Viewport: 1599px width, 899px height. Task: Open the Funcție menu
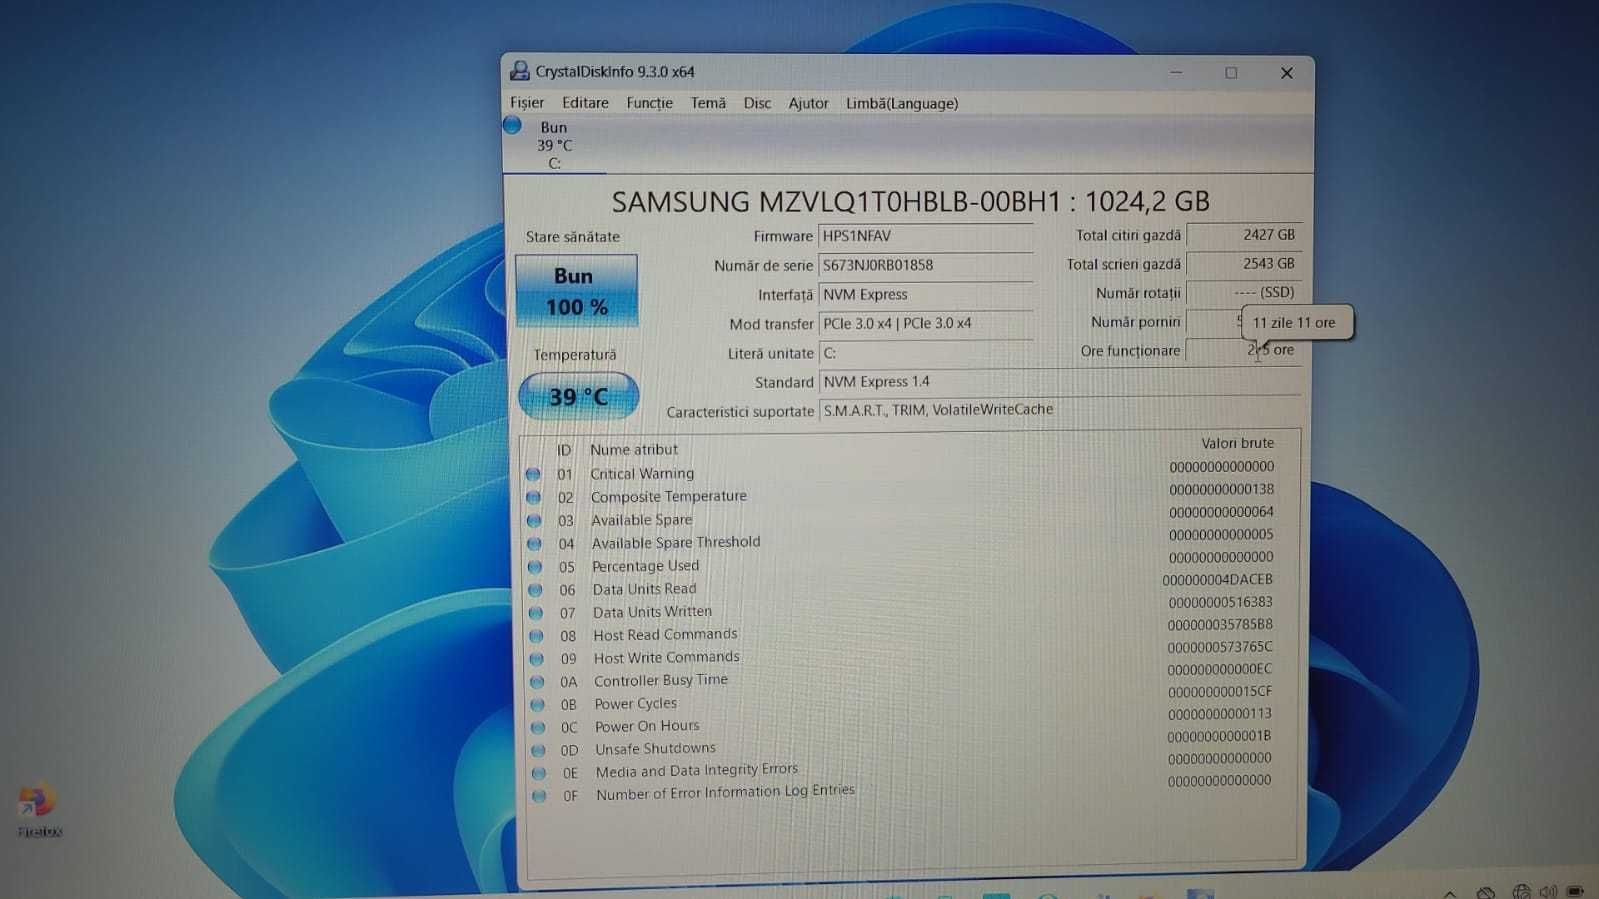649,103
